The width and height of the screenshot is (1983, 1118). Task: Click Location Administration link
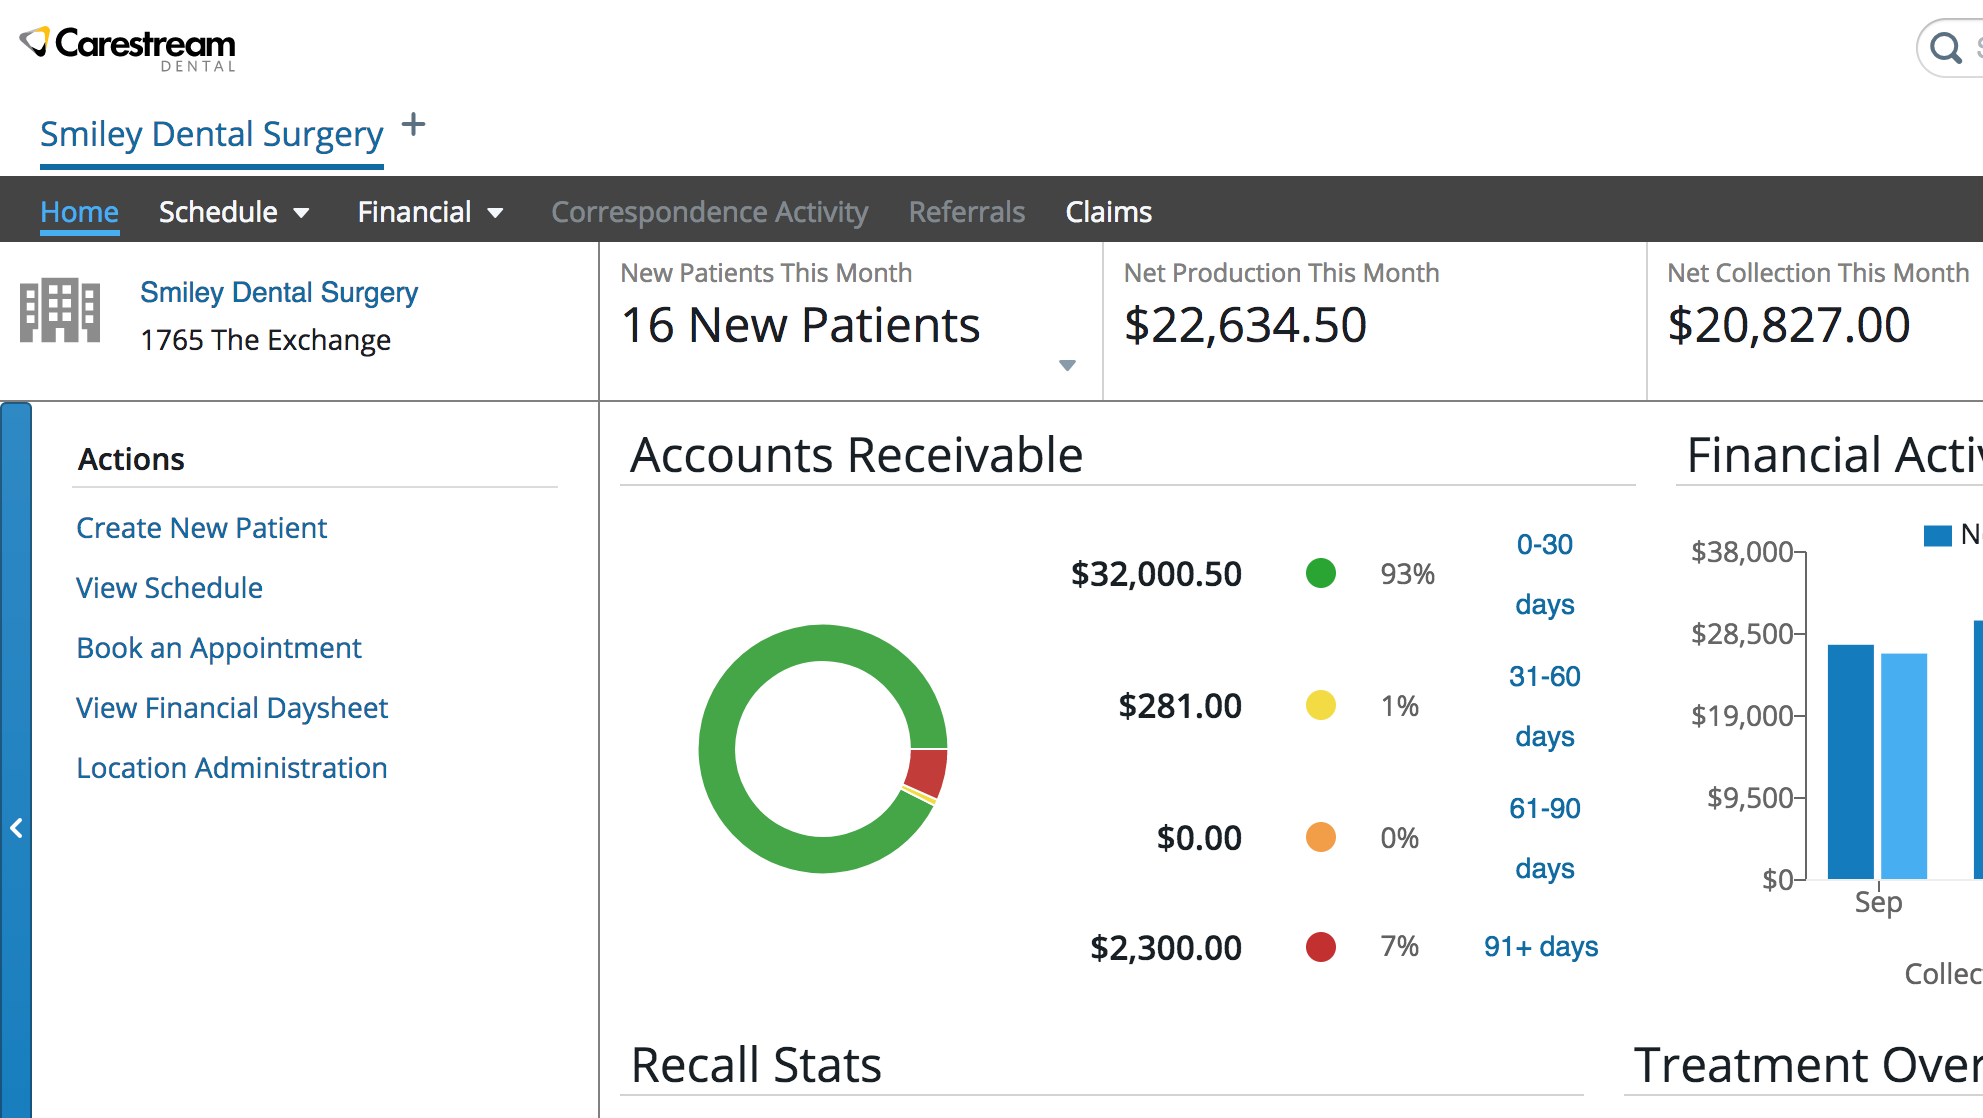232,768
